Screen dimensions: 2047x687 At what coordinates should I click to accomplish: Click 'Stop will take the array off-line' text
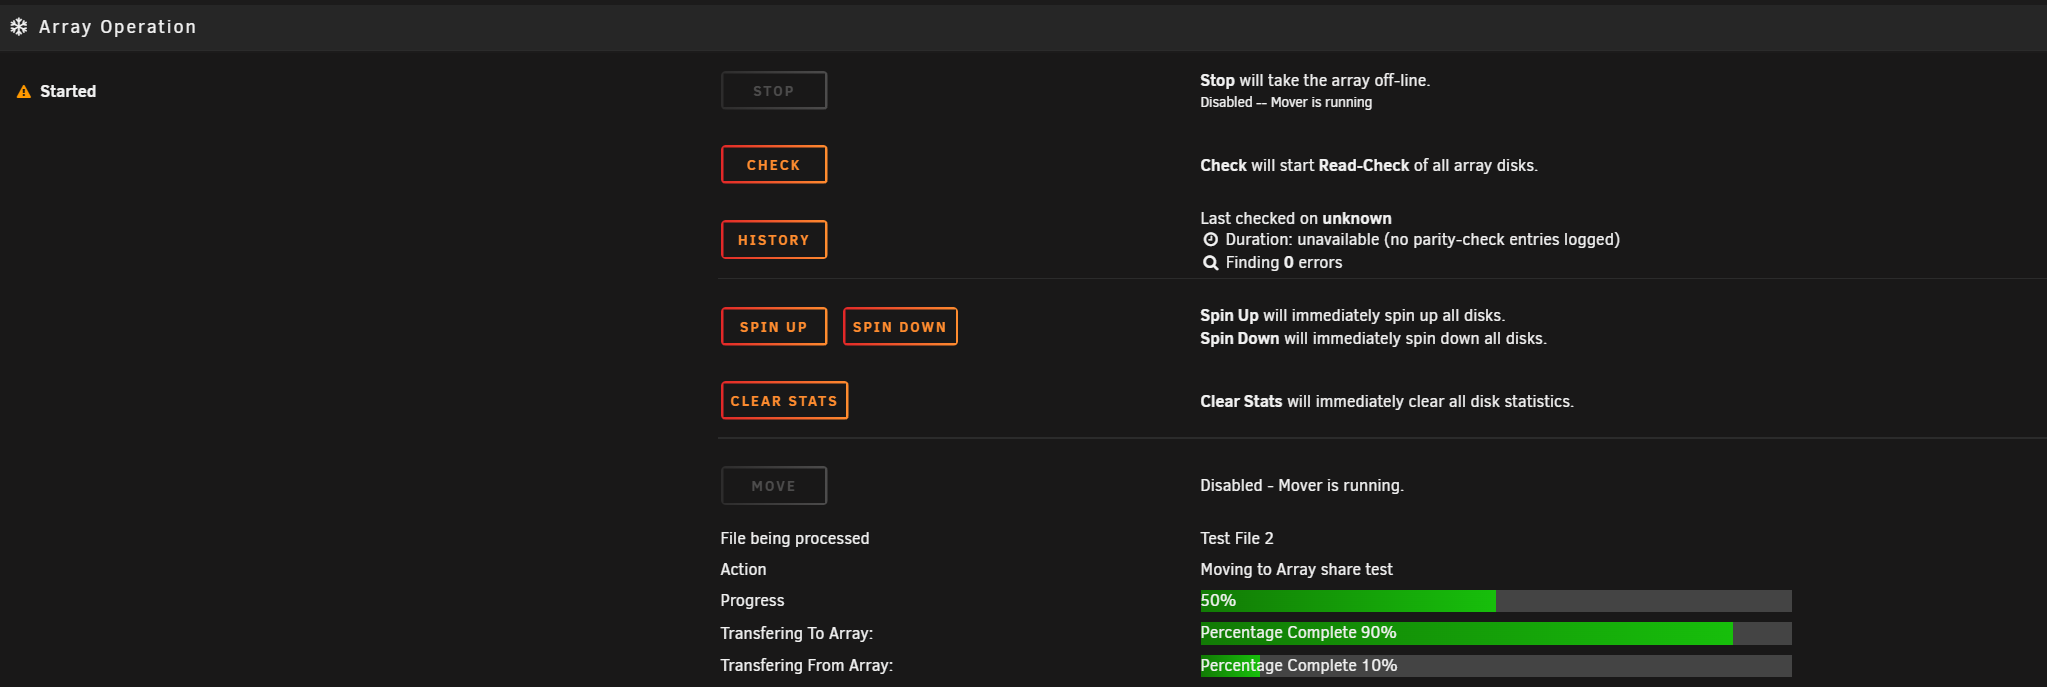(1315, 80)
